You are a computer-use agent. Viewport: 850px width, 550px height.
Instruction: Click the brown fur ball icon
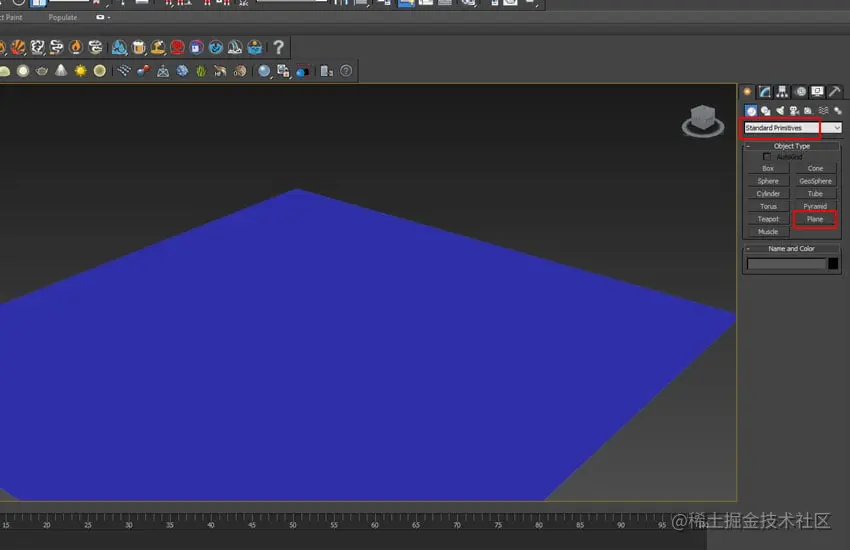tap(240, 71)
